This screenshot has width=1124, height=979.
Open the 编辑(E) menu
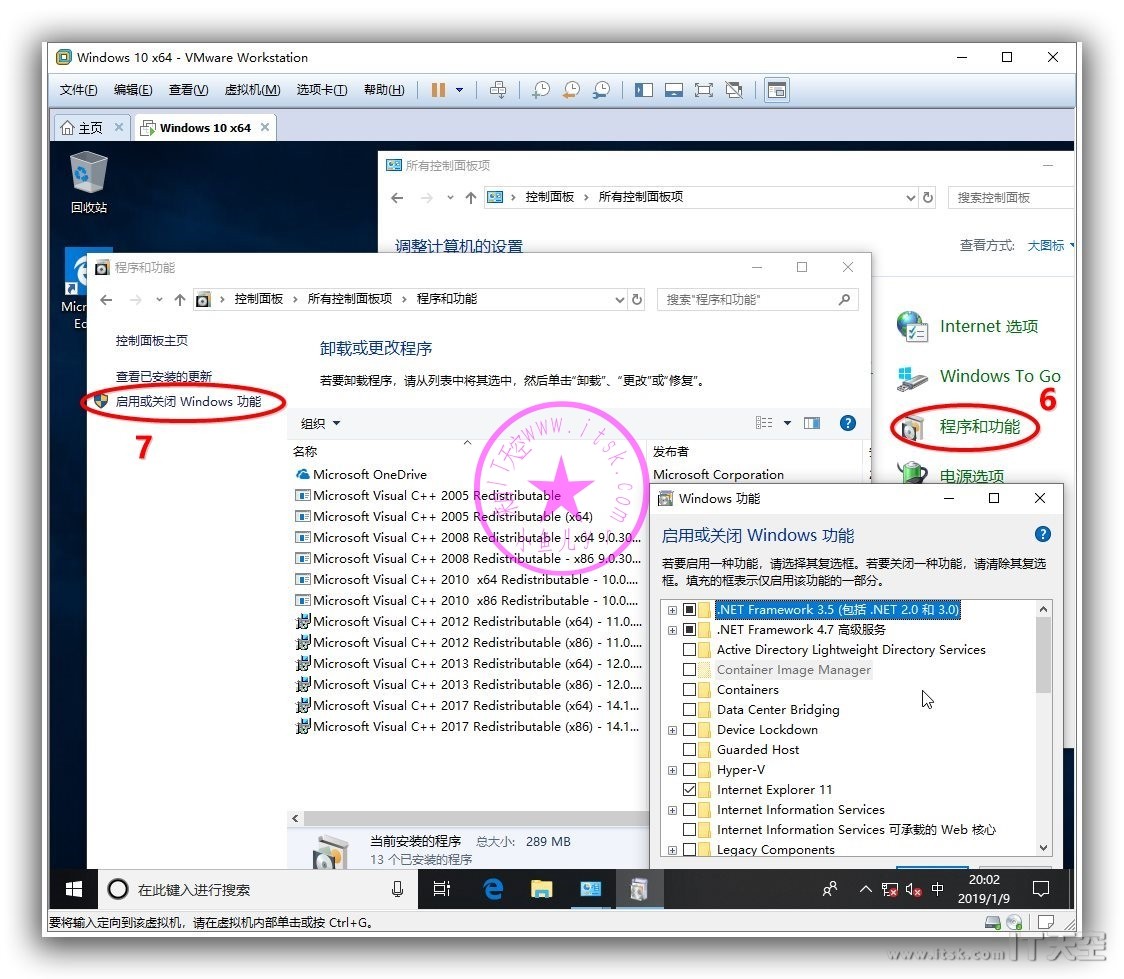(133, 90)
